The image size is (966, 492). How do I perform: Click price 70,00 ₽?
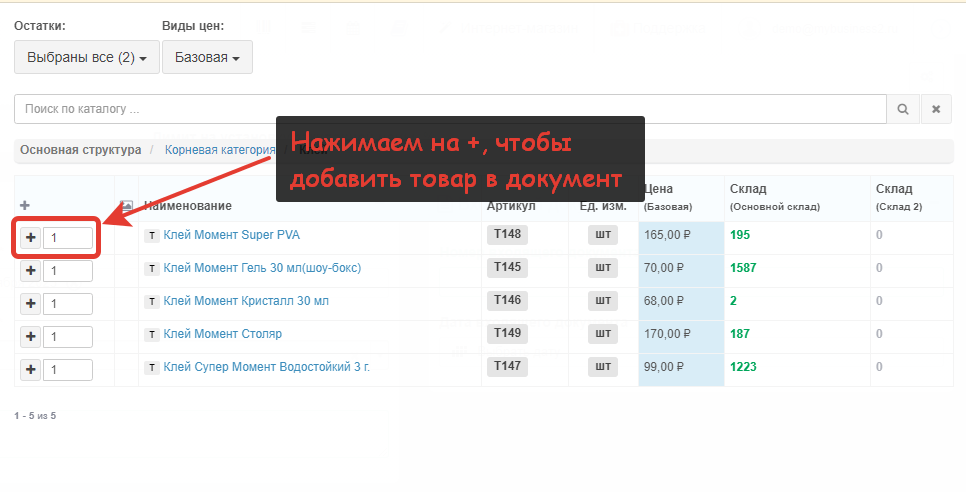pyautogui.click(x=664, y=268)
